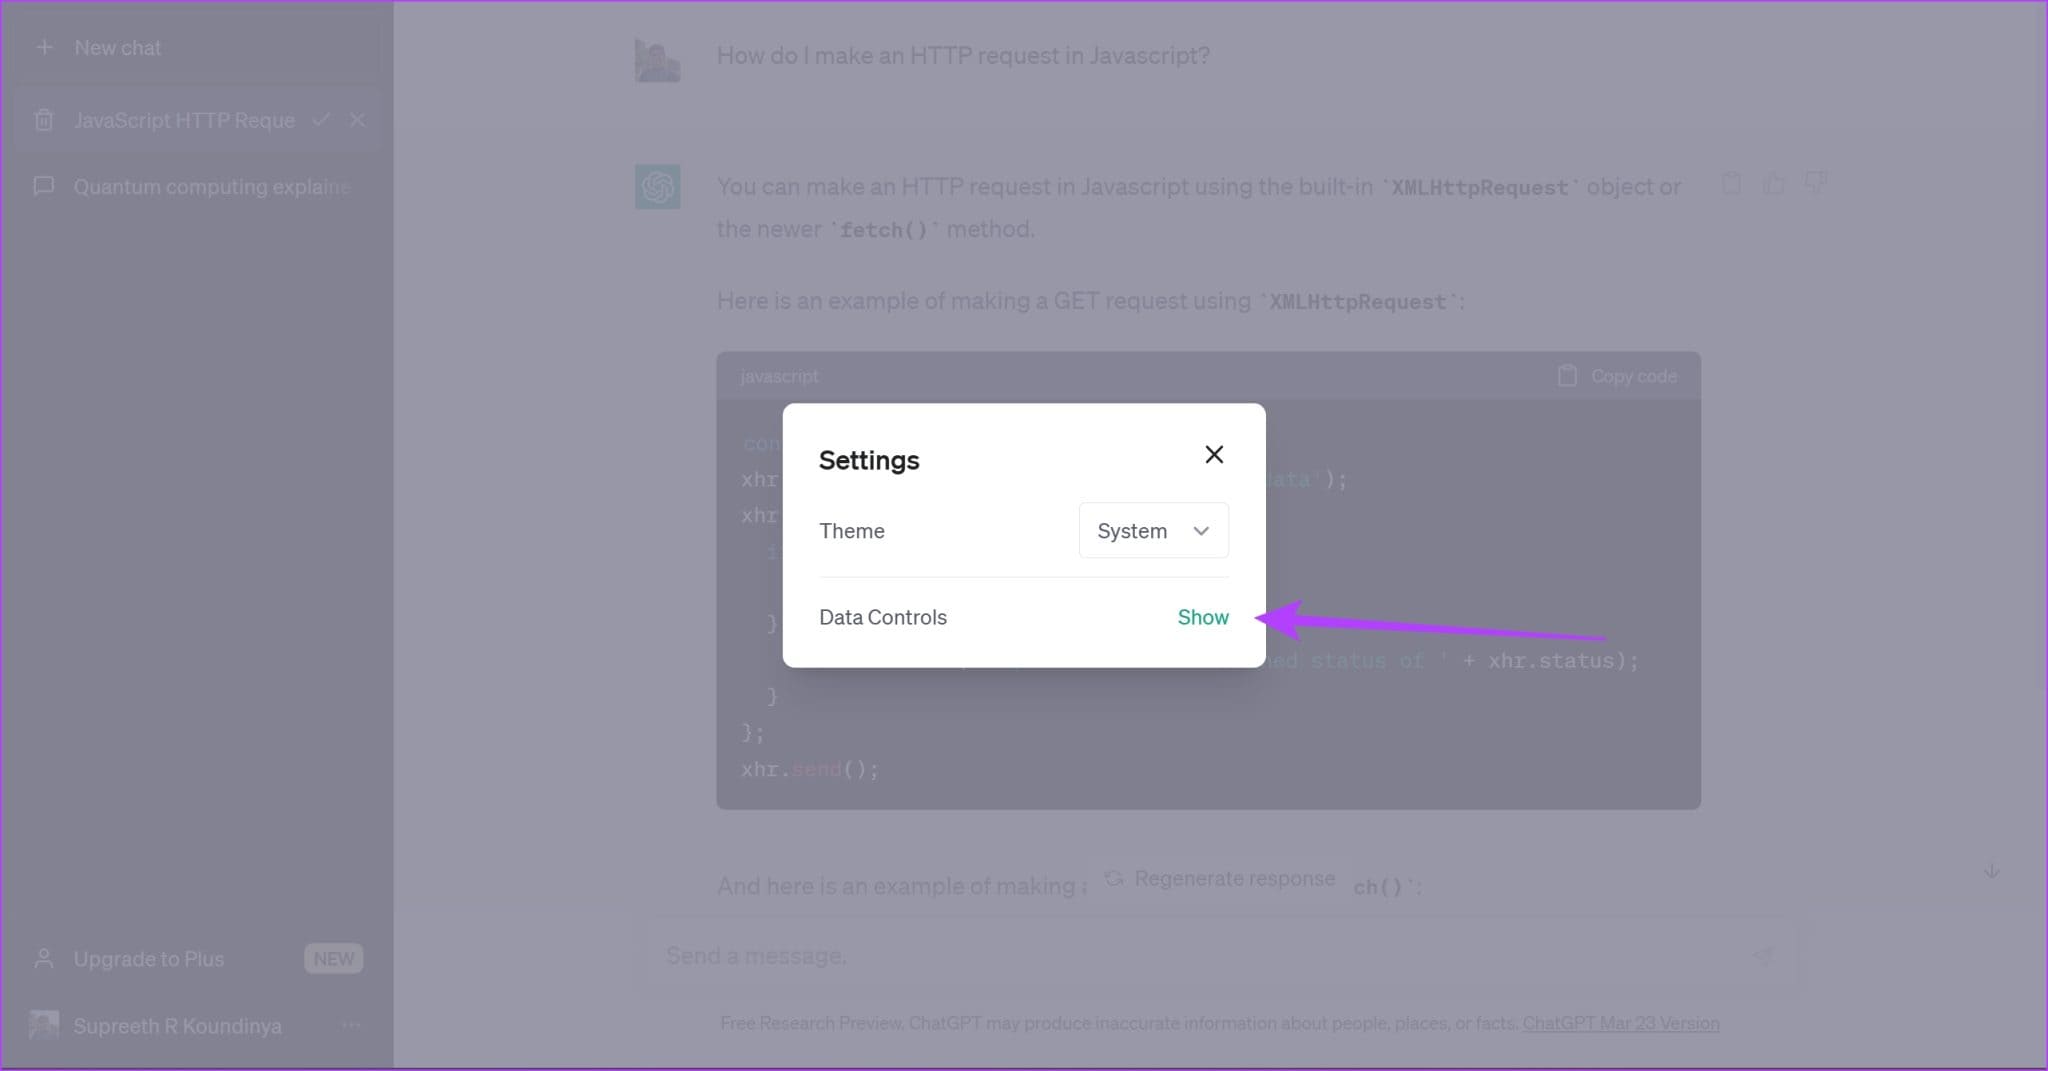Viewport: 2048px width, 1071px height.
Task: Open the ChatGPT Mar 23 Version link
Action: [1621, 1023]
